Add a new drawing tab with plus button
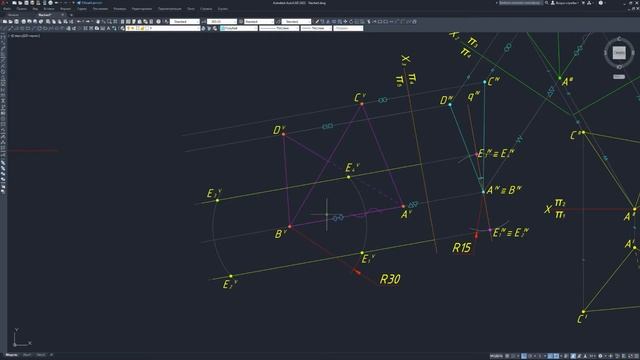Viewport: 640px width, 360px height. 71,15
